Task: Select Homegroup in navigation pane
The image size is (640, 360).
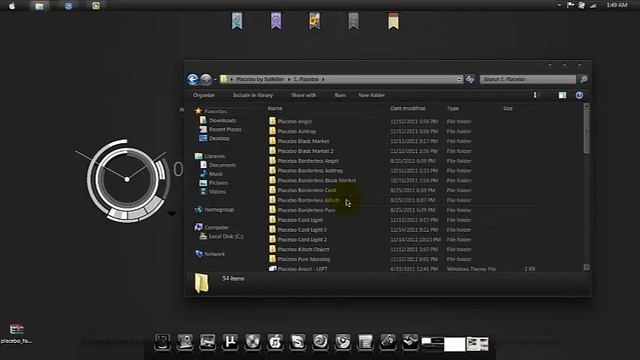Action: (x=219, y=210)
